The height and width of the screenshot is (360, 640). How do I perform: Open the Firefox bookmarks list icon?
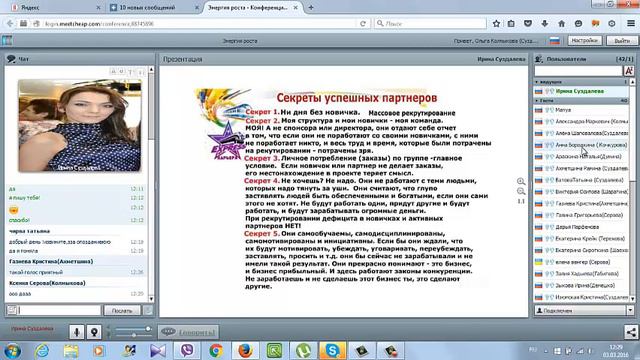[x=511, y=24]
